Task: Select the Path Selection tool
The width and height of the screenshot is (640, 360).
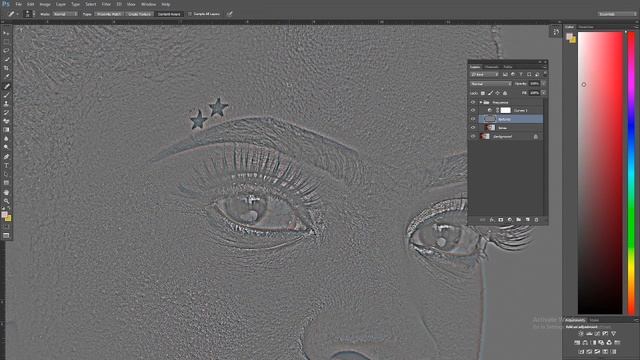Action: (6, 174)
